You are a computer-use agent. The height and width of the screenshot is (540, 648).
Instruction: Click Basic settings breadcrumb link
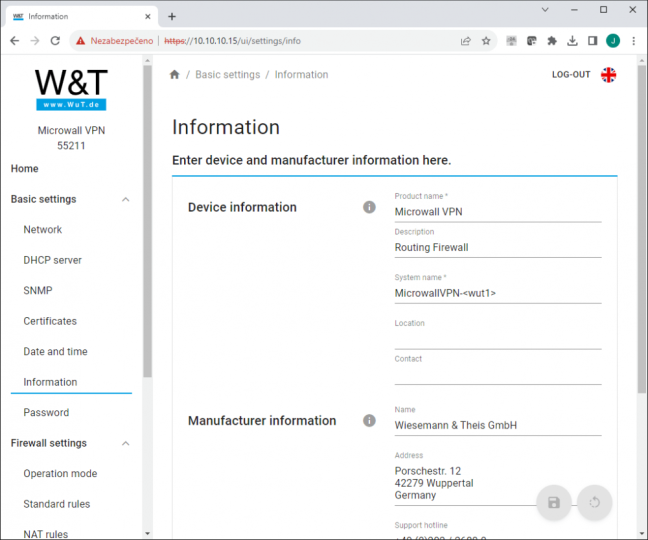pyautogui.click(x=228, y=75)
